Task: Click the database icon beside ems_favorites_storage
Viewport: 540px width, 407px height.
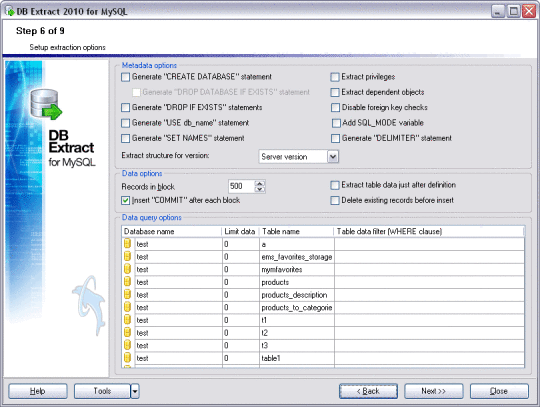Action: [x=127, y=257]
